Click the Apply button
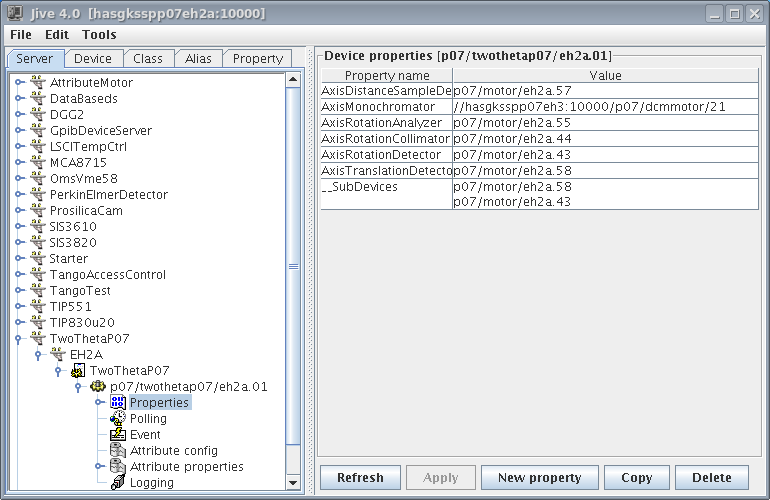The image size is (770, 500). pyautogui.click(x=441, y=477)
